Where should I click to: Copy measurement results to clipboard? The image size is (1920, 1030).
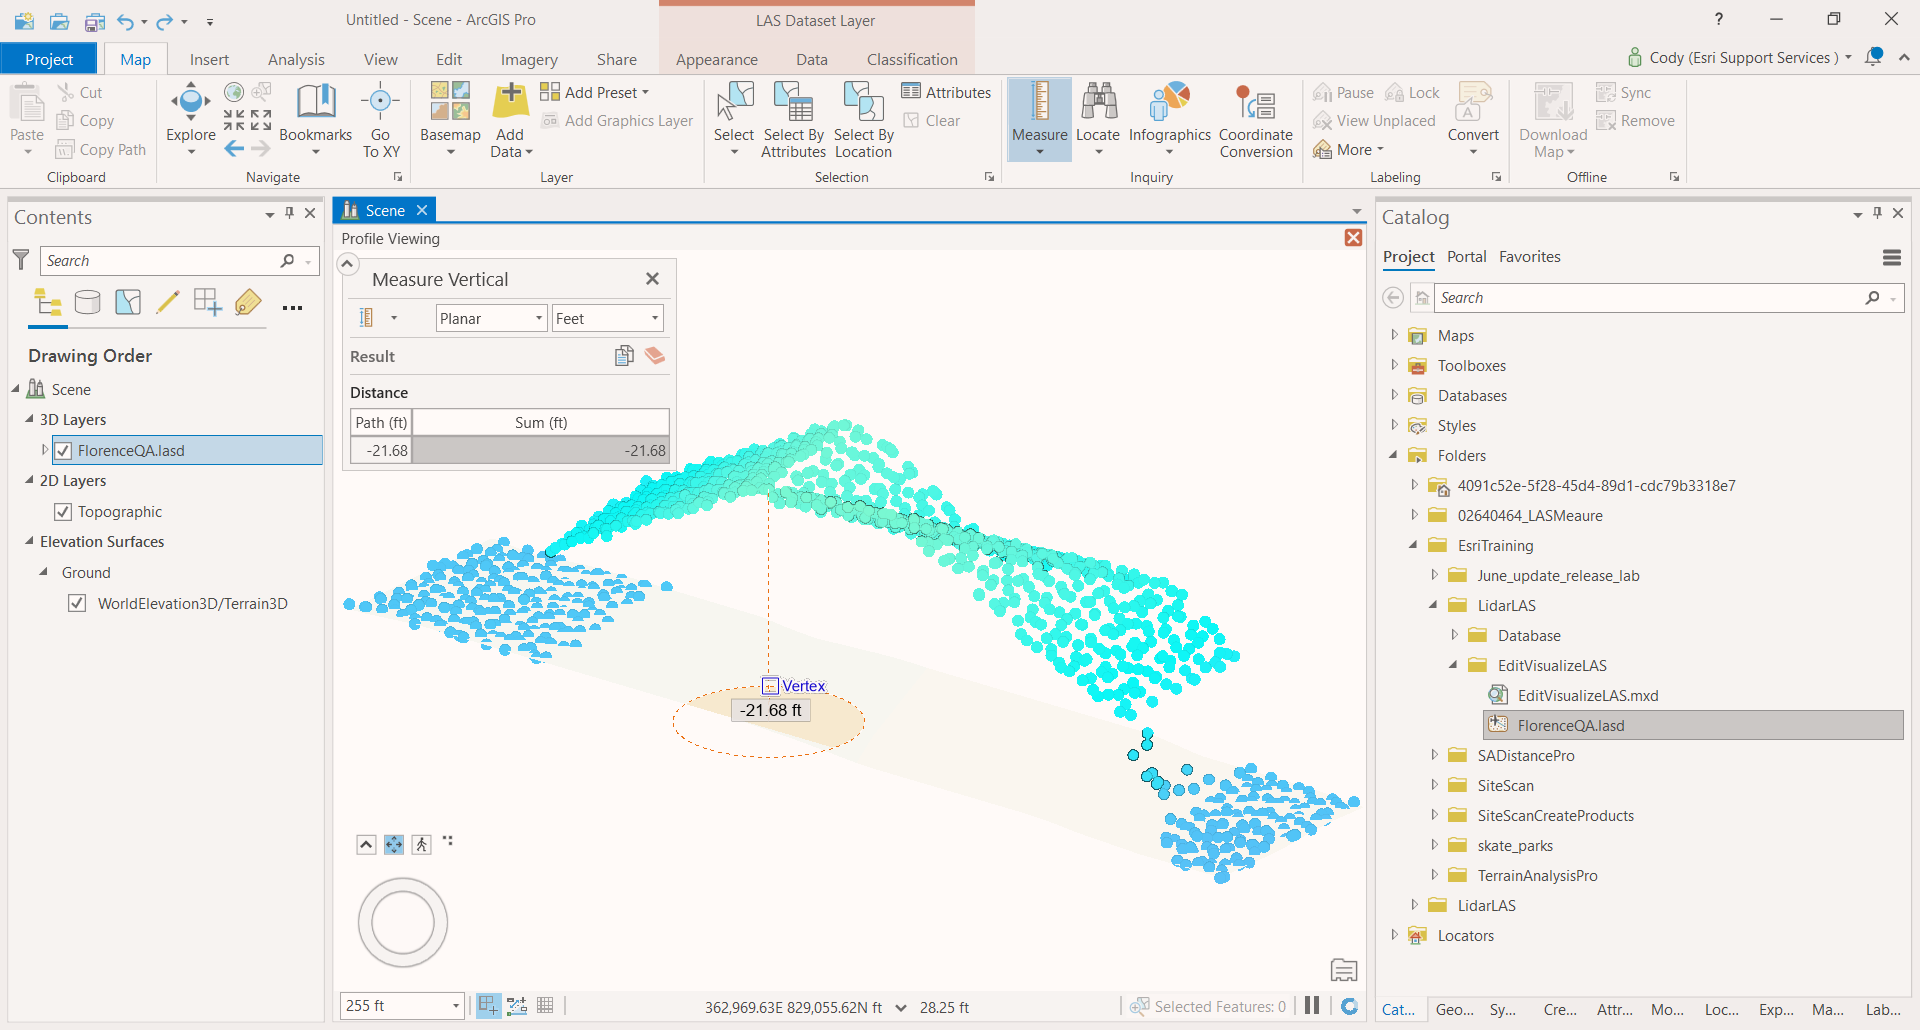coord(624,356)
